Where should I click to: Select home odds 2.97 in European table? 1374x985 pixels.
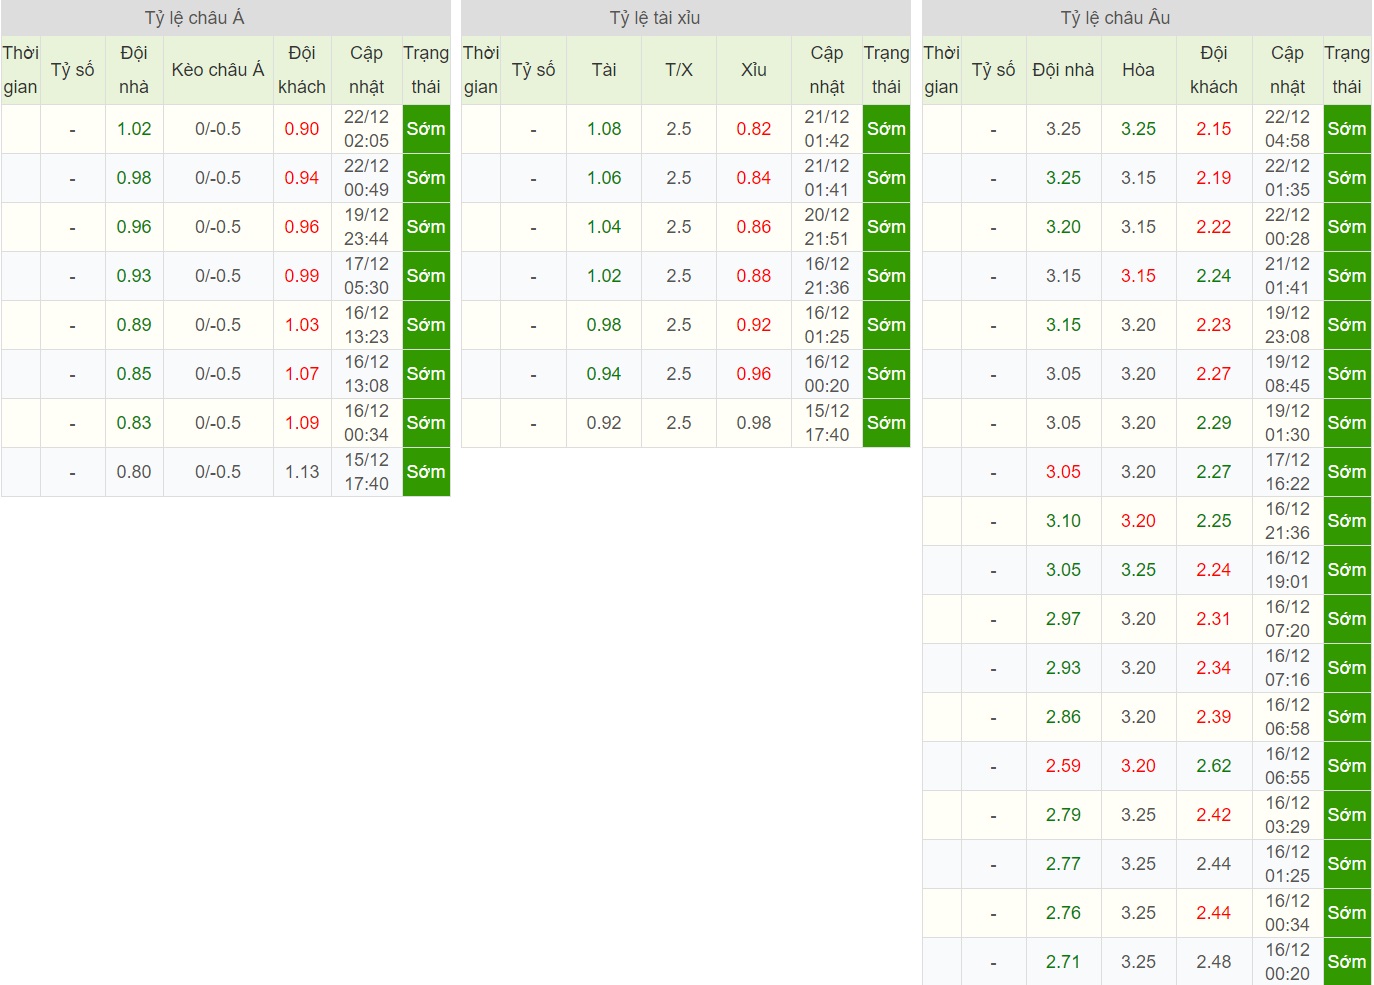pyautogui.click(x=1064, y=619)
